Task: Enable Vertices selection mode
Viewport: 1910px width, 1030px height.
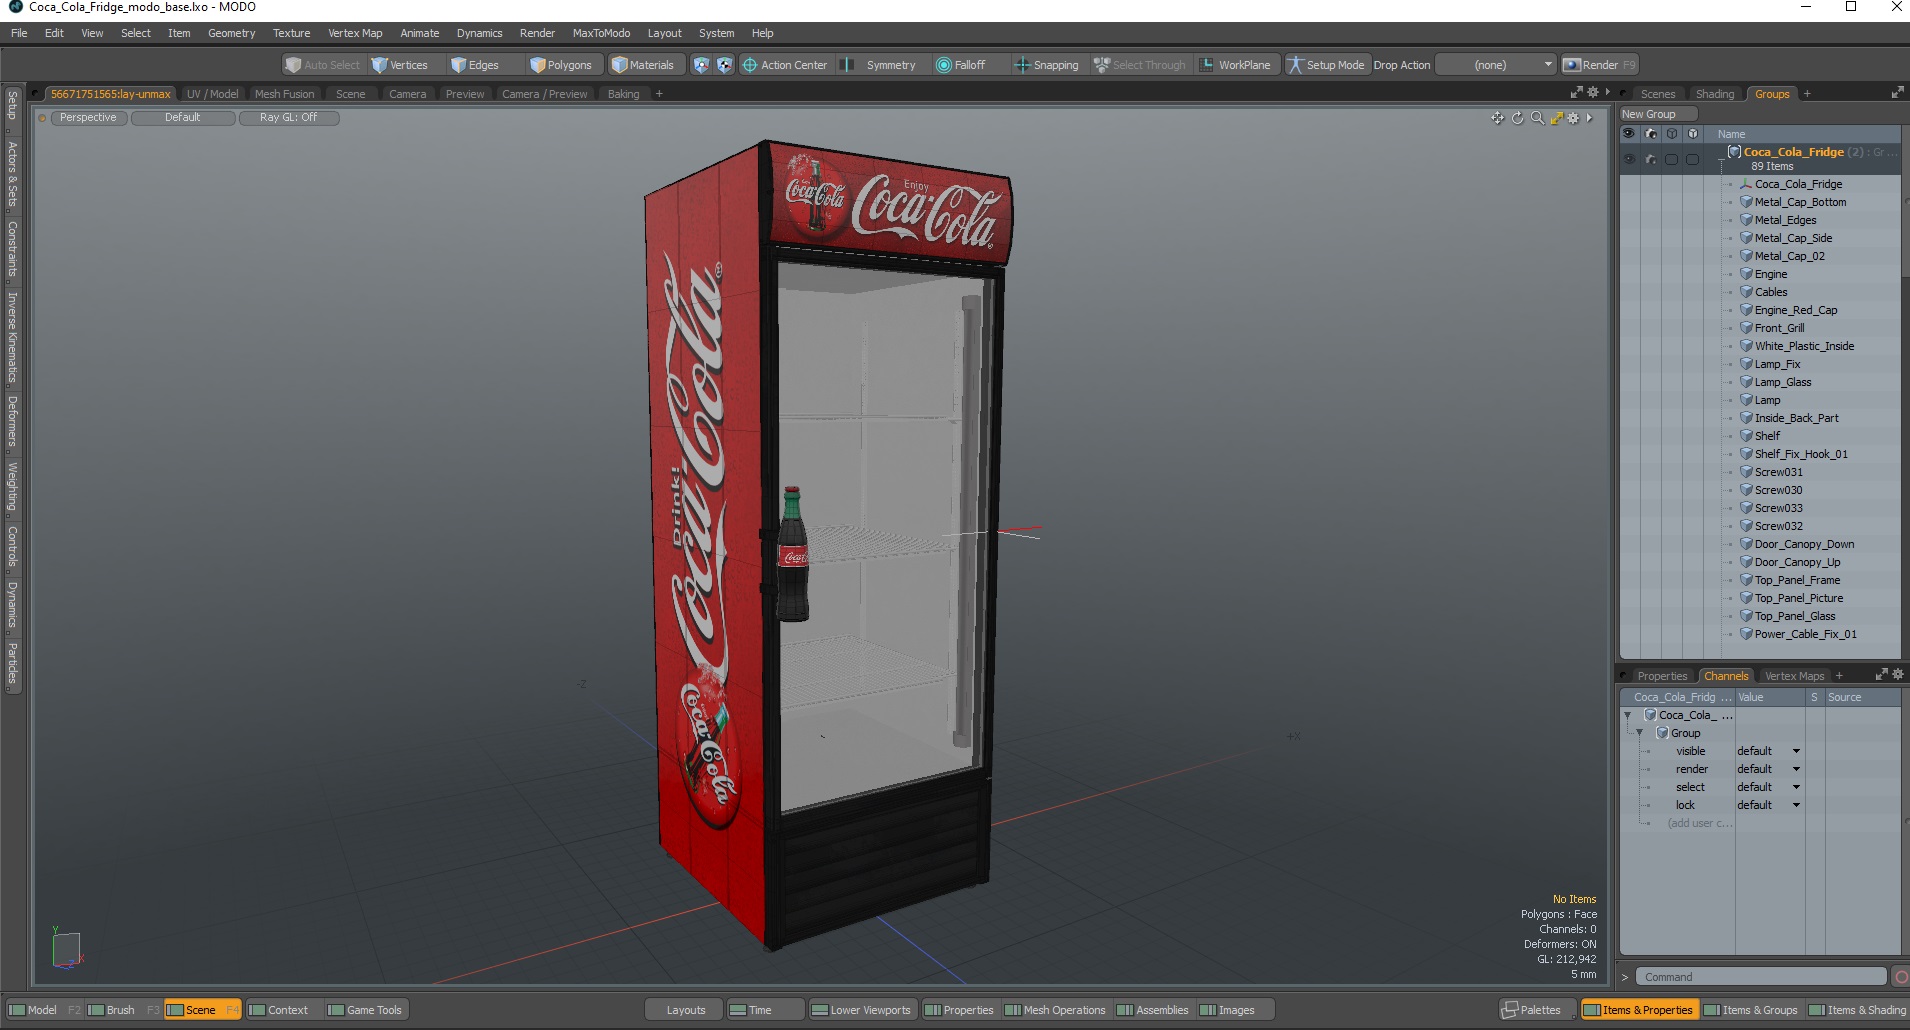Action: click(x=400, y=65)
